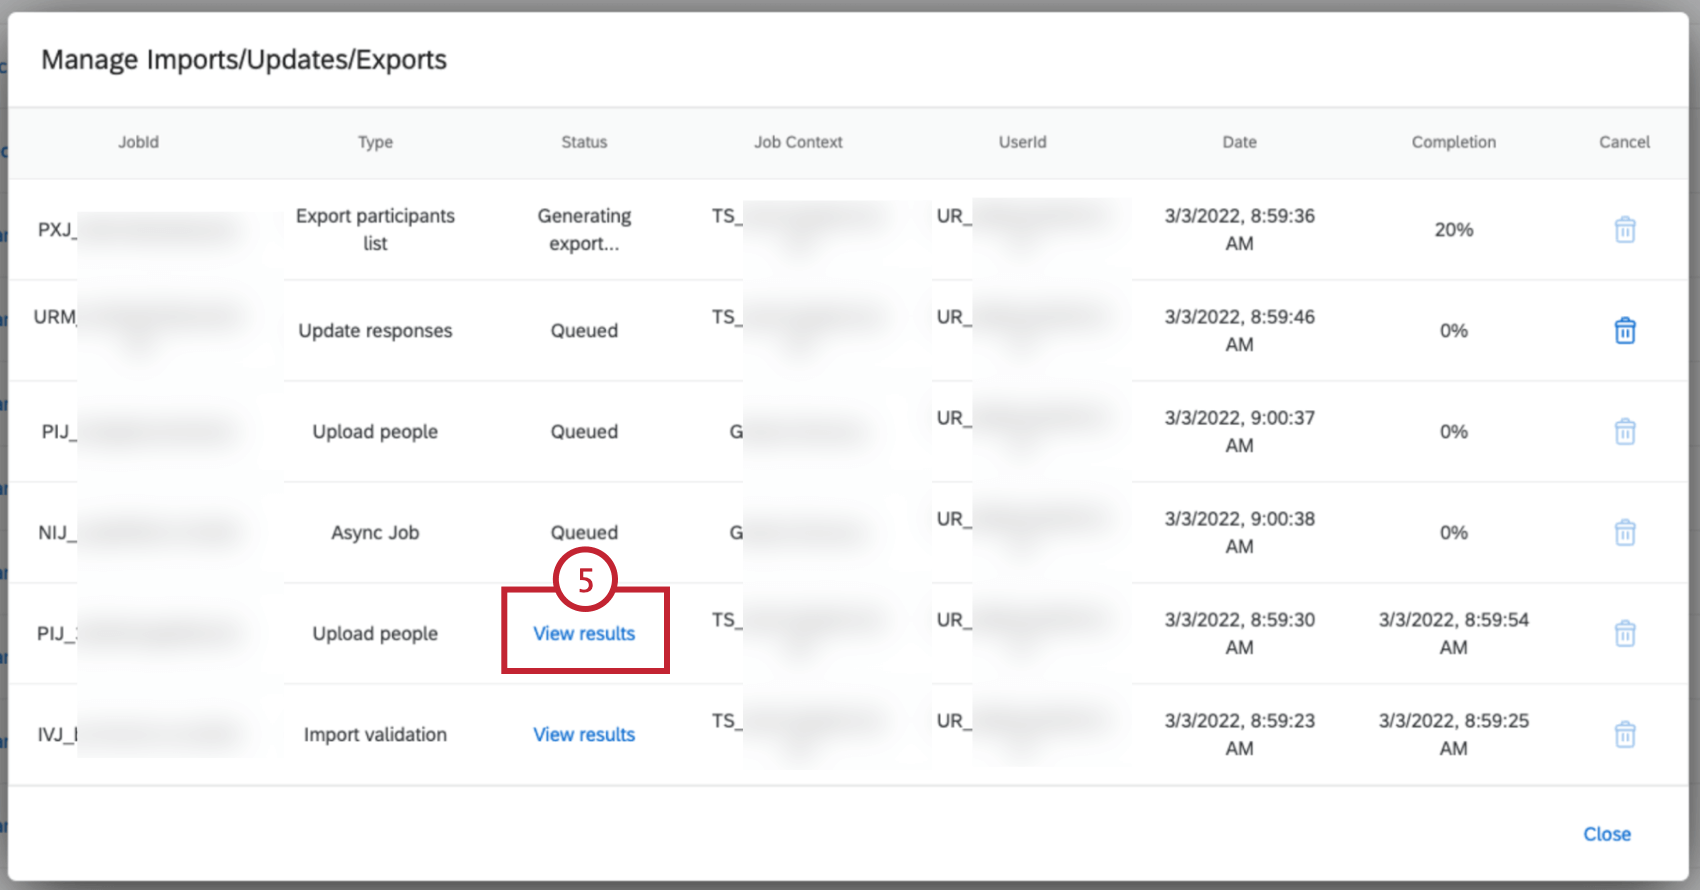The width and height of the screenshot is (1700, 890).
Task: Click the Status column header
Action: 584,142
